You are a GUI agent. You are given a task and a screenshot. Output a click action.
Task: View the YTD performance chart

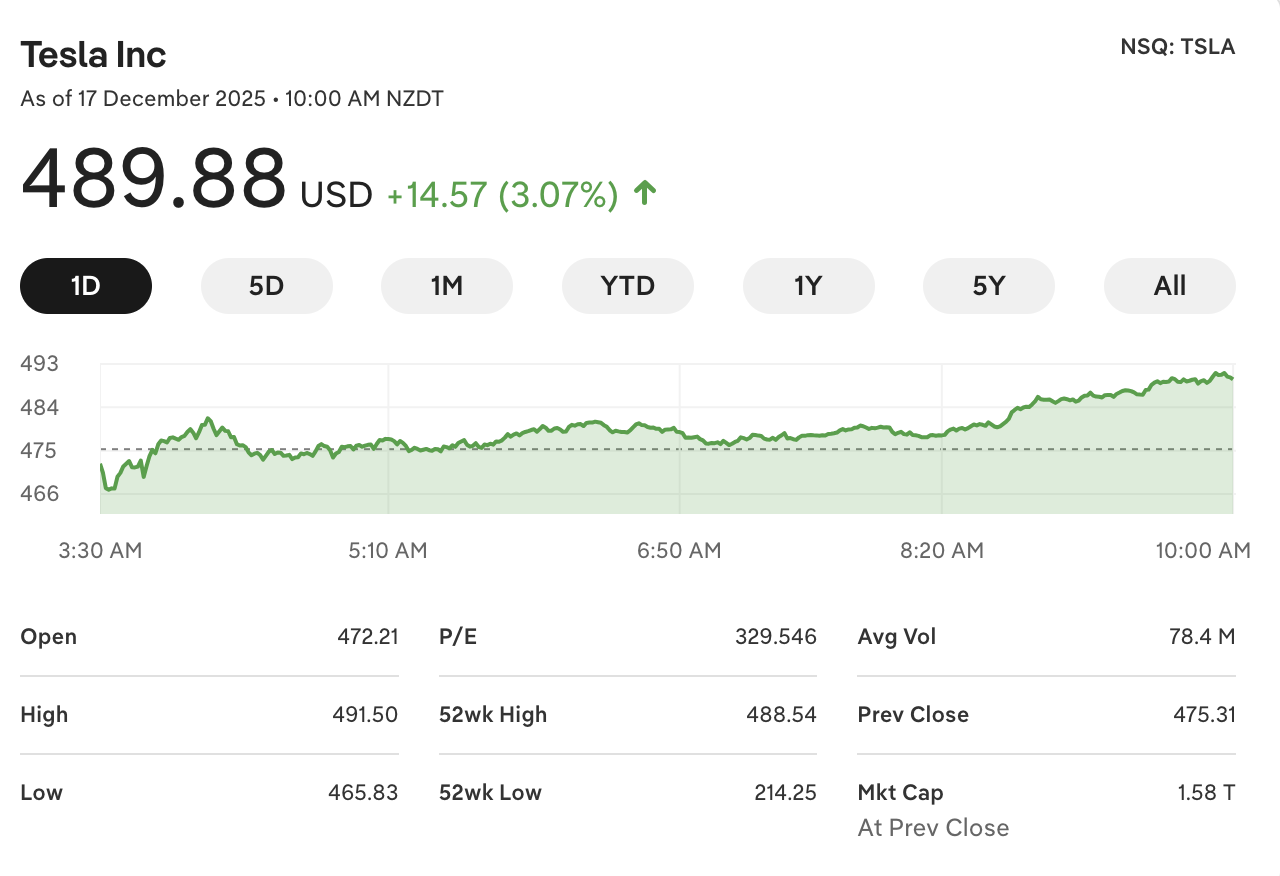pyautogui.click(x=627, y=285)
